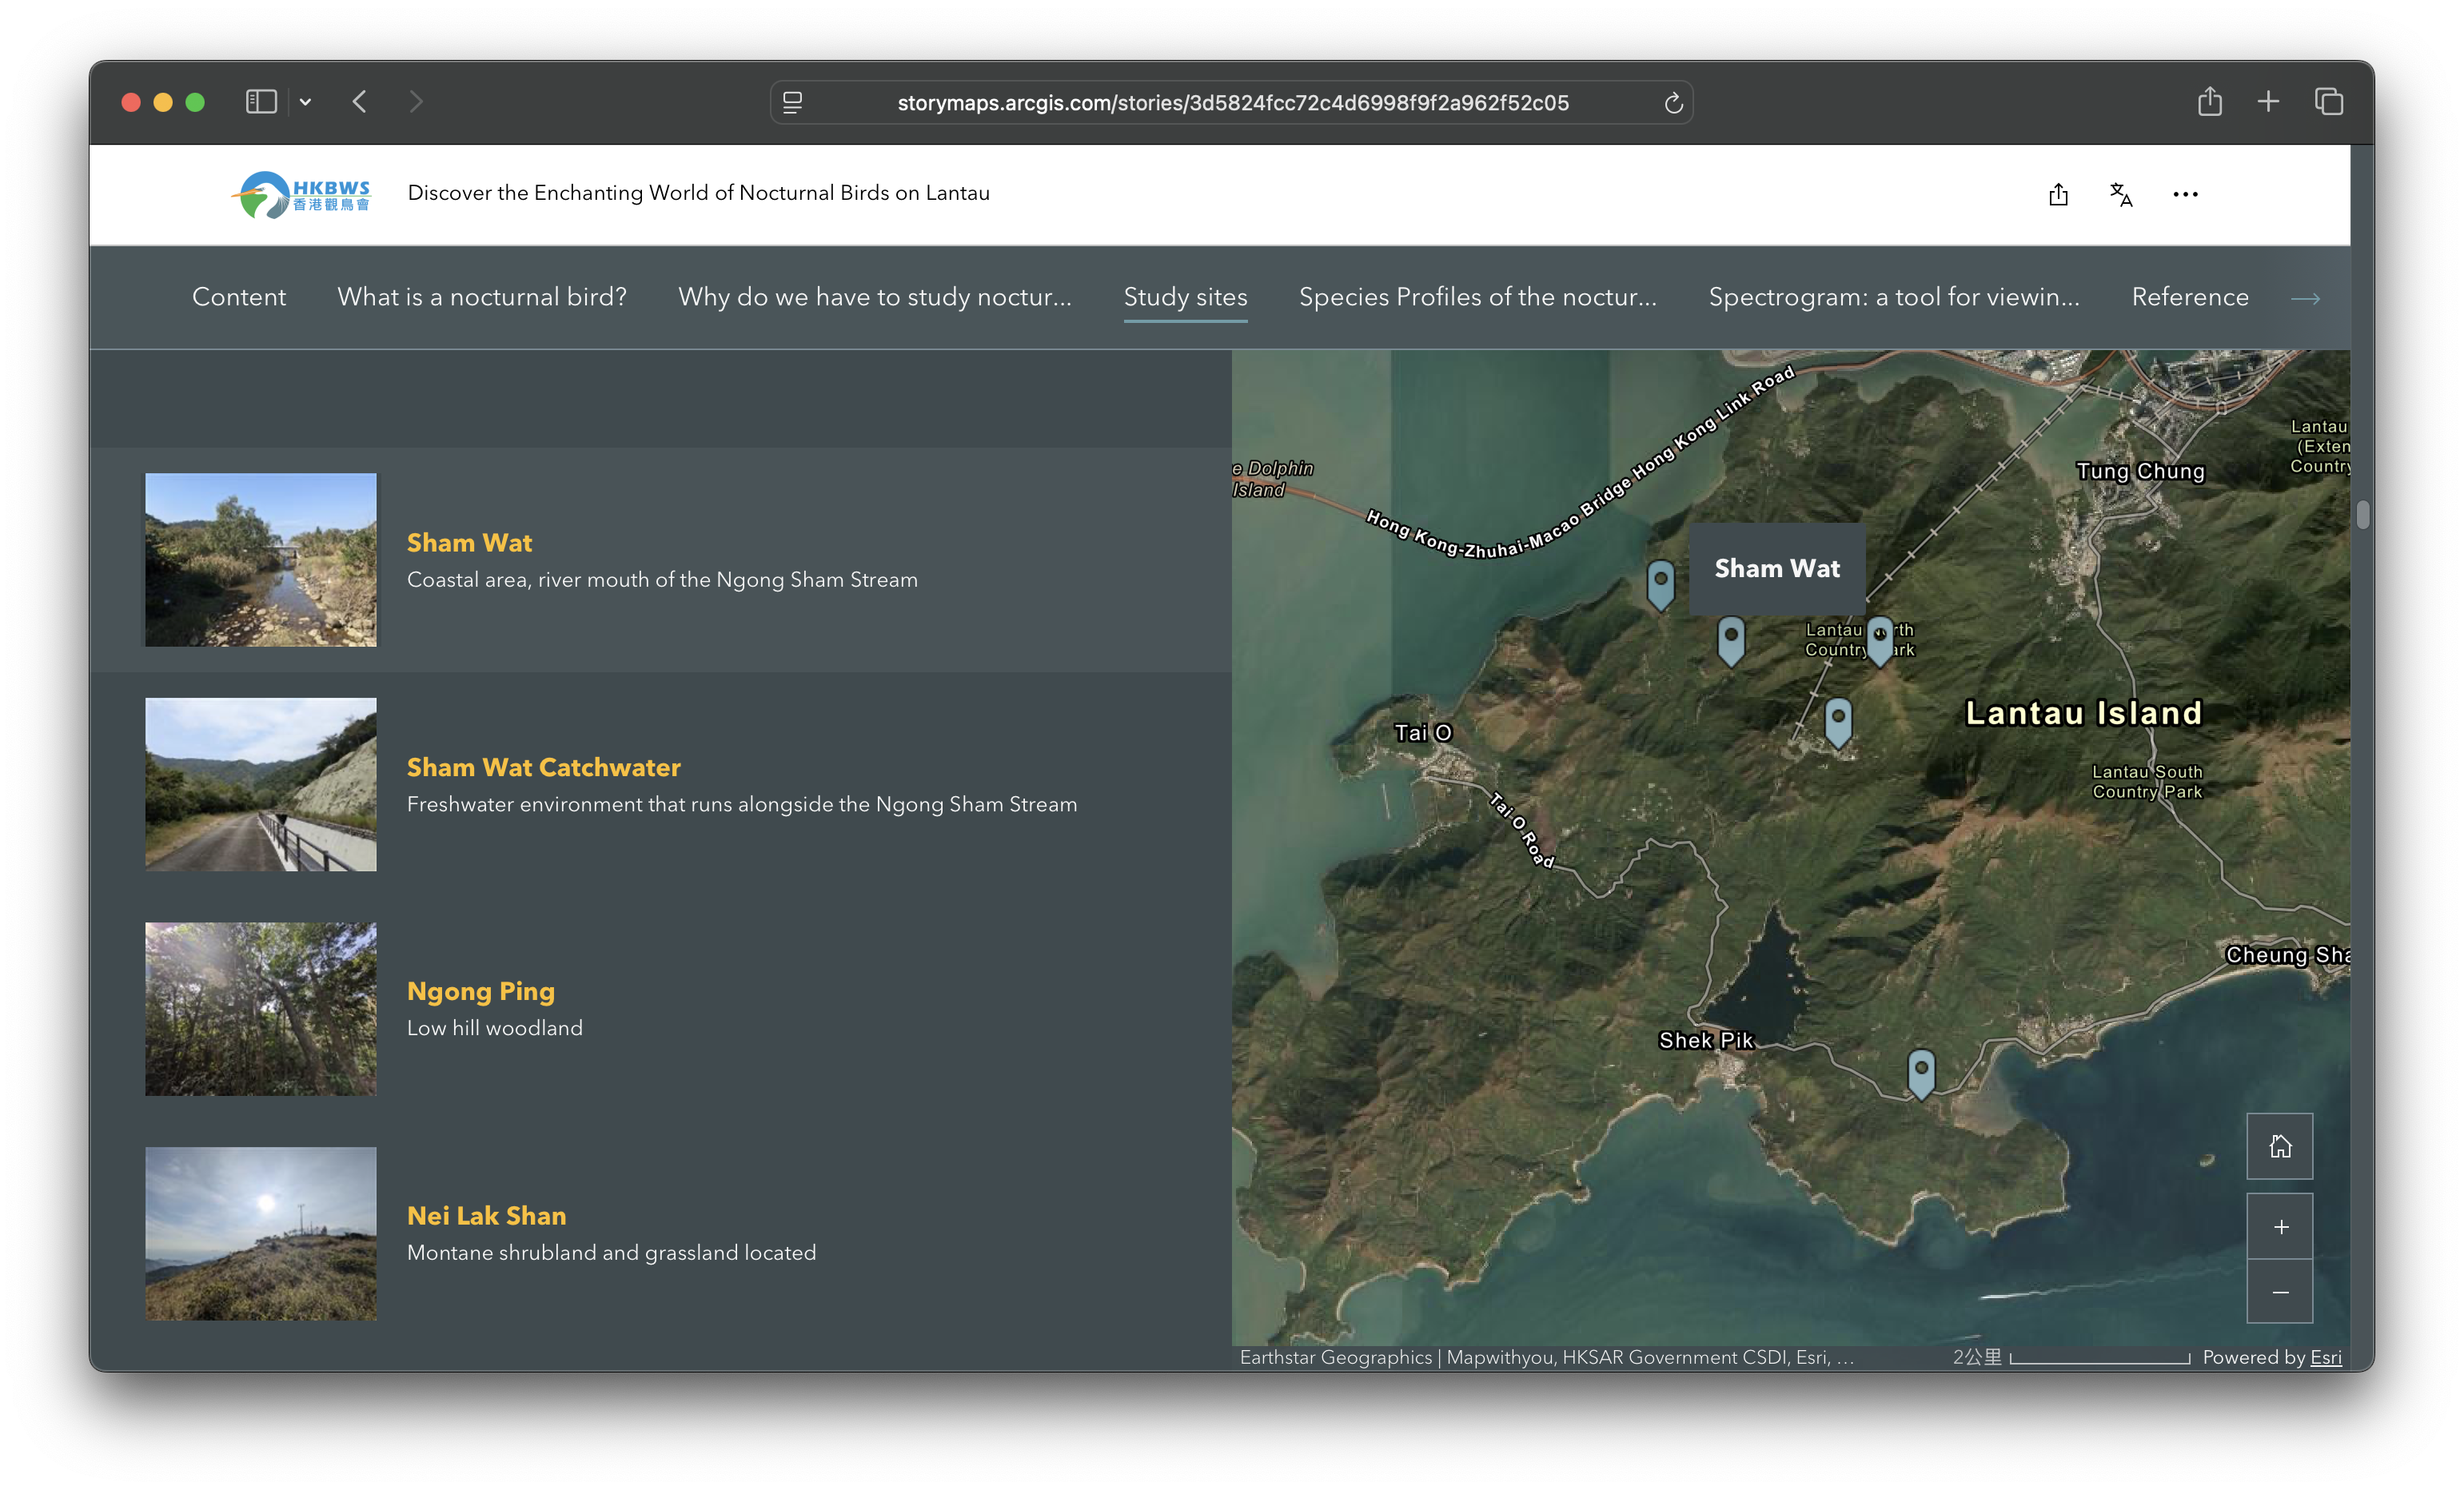Select the Ngong Ping site title
Viewport: 2464px width, 1490px height.
point(480,991)
